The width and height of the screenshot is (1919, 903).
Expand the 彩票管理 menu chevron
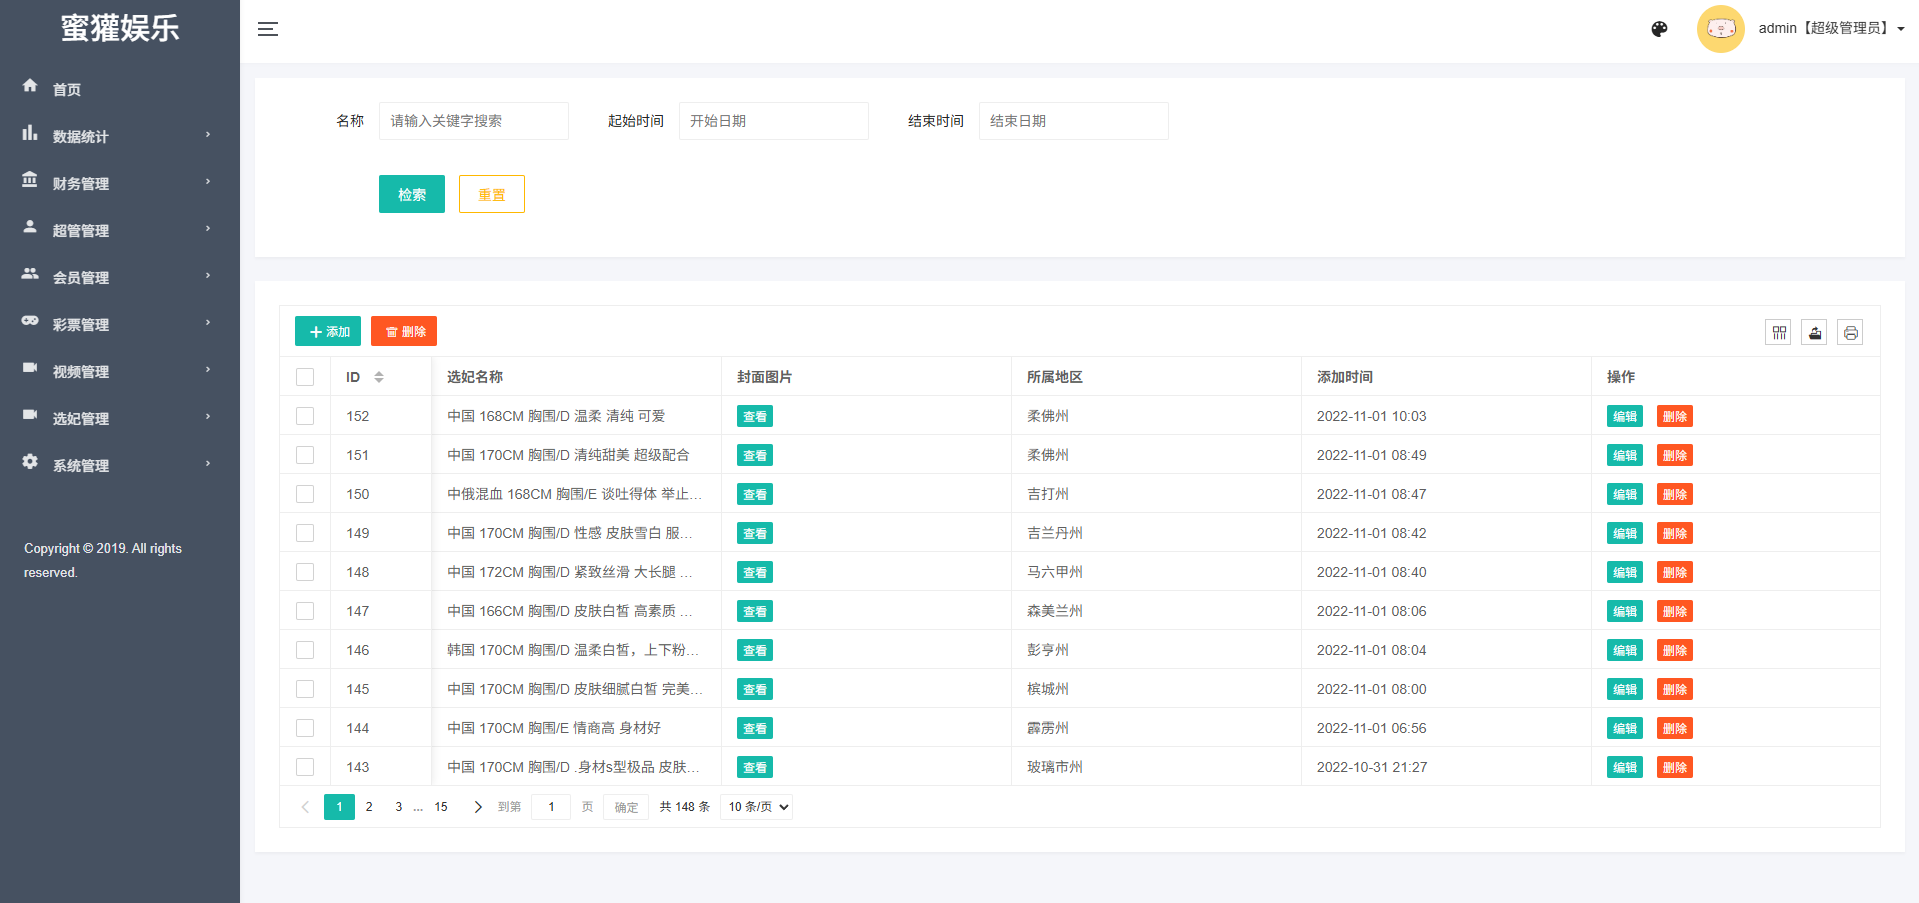[x=208, y=322]
